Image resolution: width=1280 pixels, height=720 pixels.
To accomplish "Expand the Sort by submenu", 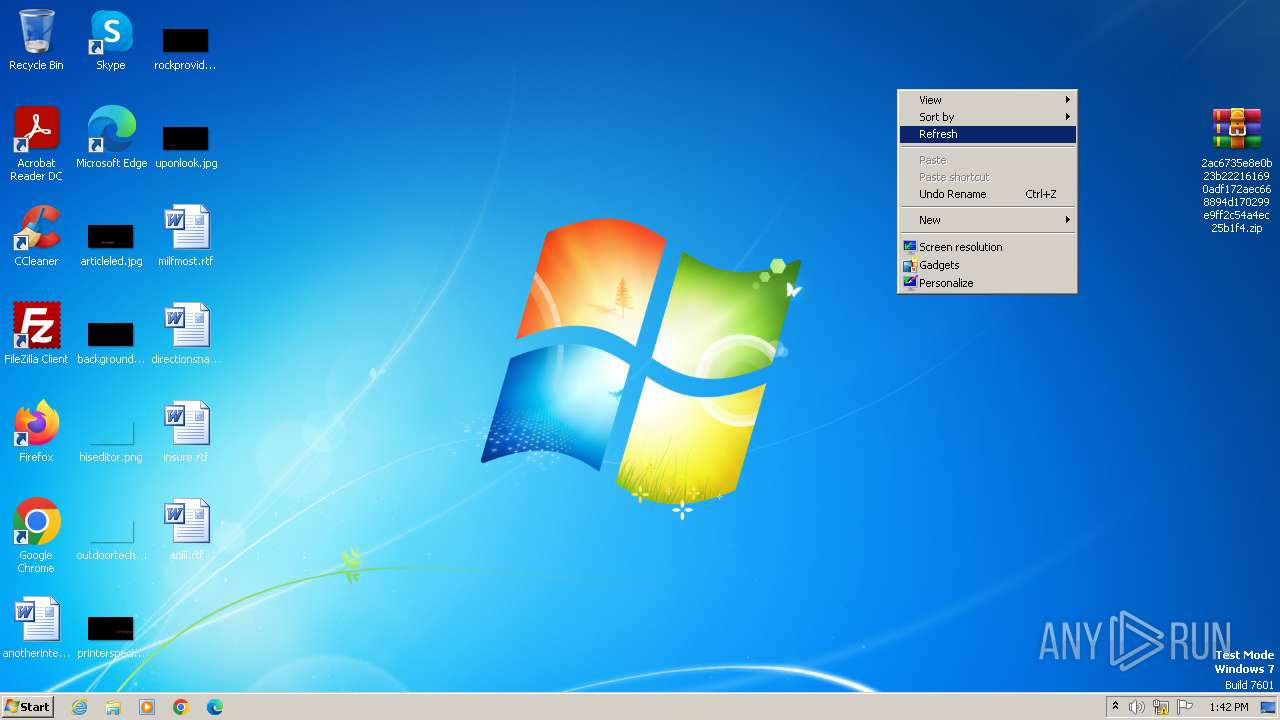I will pyautogui.click(x=987, y=117).
